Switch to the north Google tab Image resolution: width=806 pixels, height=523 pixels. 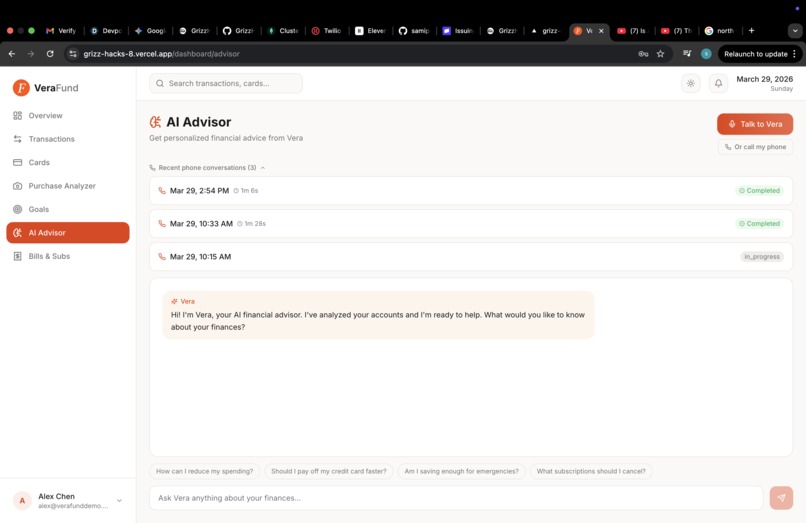pos(720,31)
